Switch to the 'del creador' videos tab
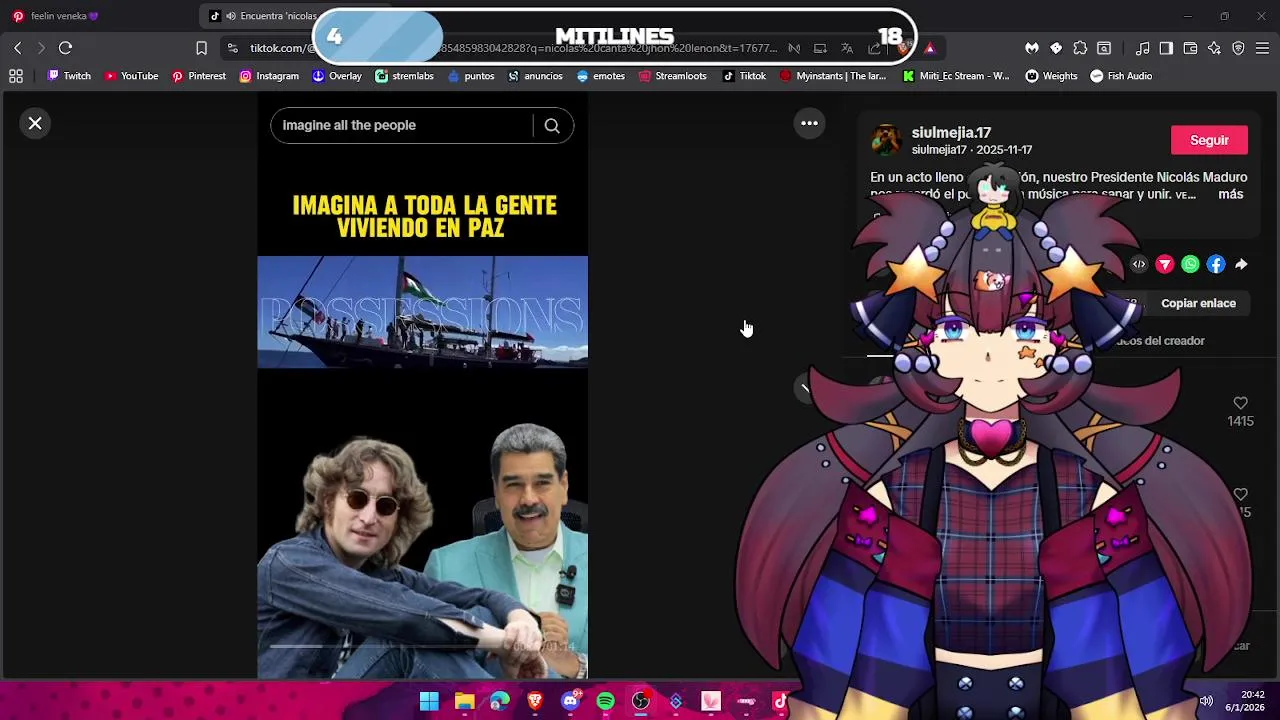The image size is (1280, 720). 1160,341
